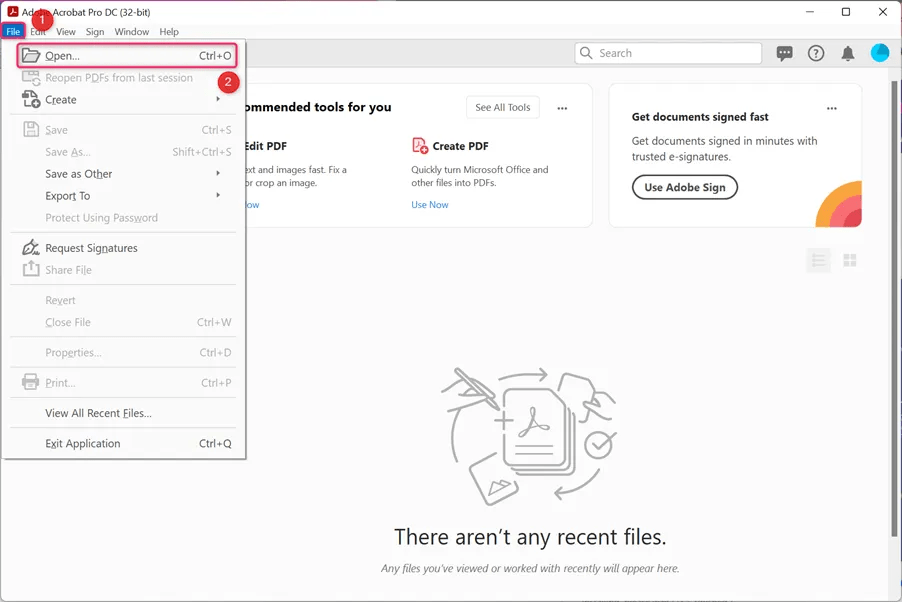Click the help question mark icon
The height and width of the screenshot is (602, 902).
click(x=816, y=54)
